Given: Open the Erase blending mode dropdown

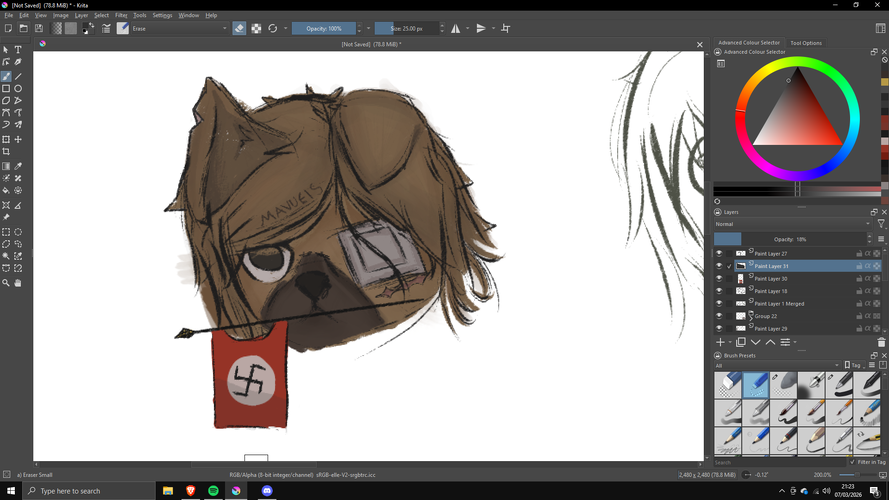Looking at the screenshot, I should pos(179,28).
